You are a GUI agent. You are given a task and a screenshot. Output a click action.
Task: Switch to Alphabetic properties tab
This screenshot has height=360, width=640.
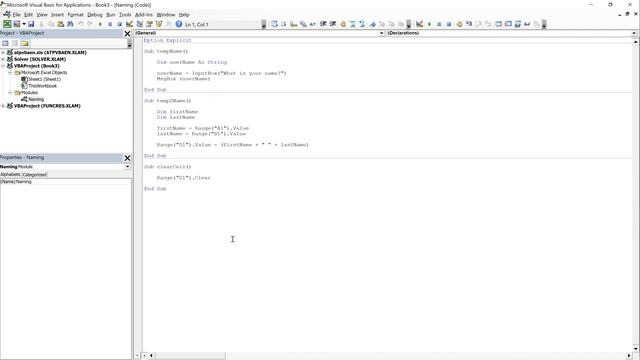(x=10, y=174)
